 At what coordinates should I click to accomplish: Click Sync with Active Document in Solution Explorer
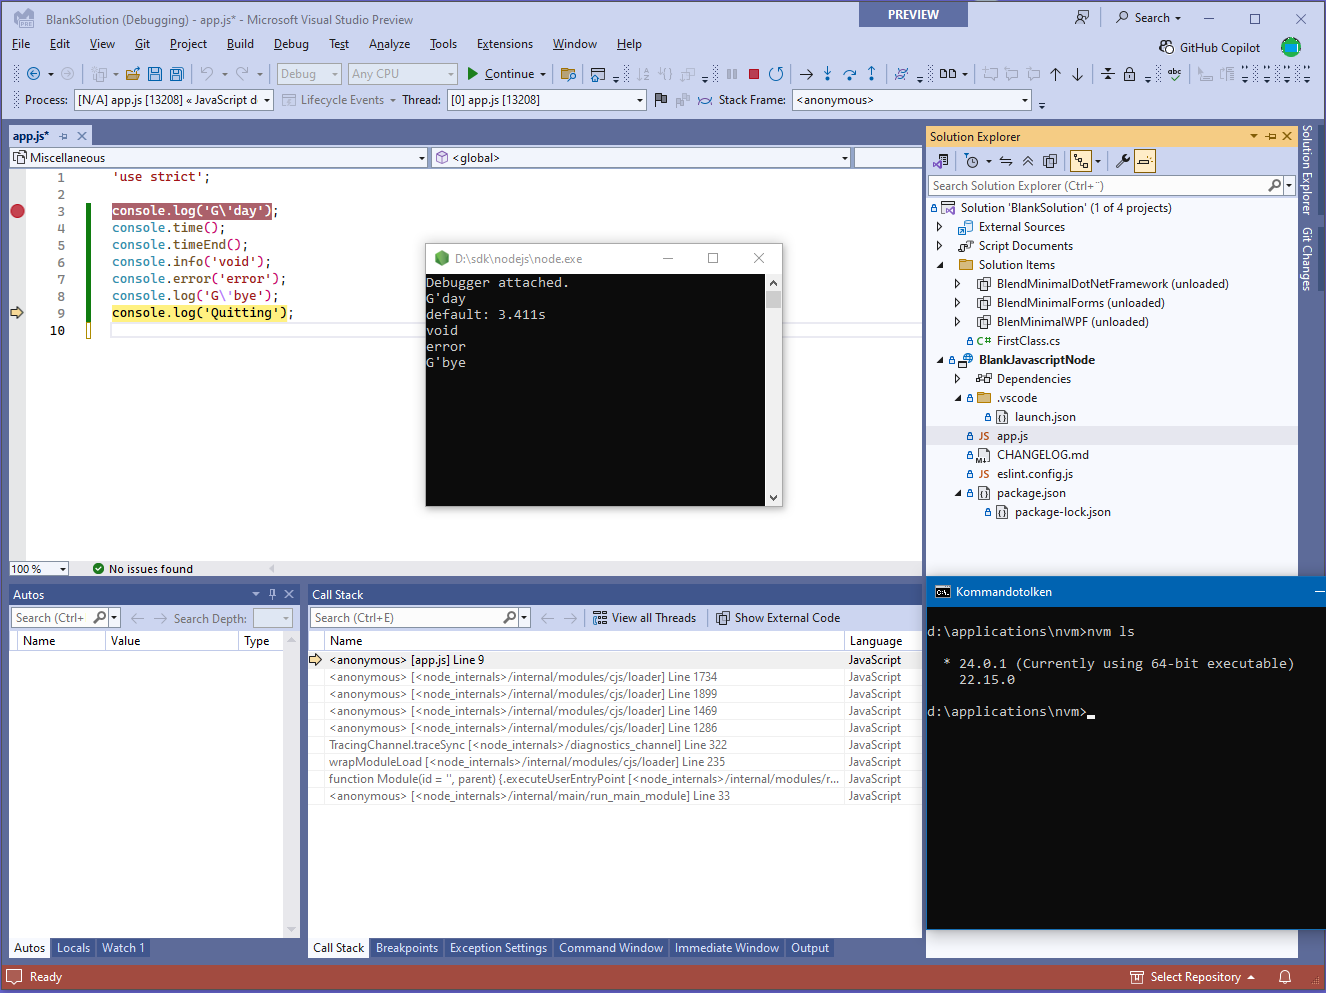pos(1006,160)
